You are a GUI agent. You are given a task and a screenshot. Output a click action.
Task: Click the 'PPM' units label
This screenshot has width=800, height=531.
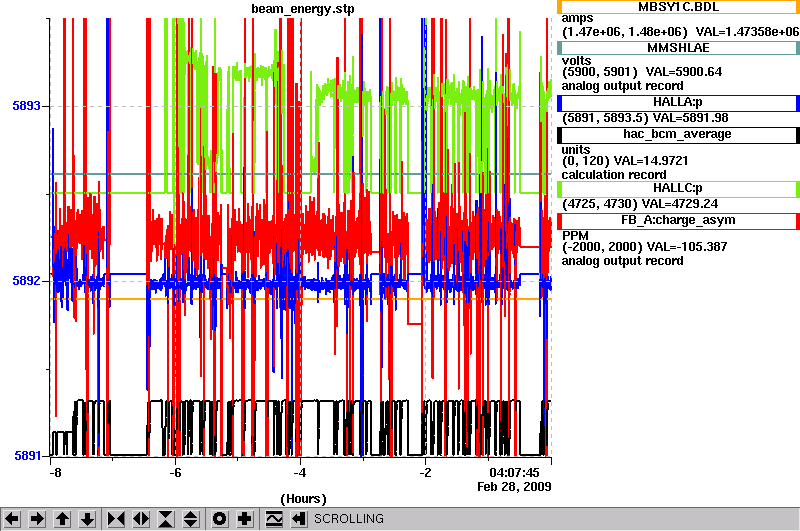coord(575,236)
